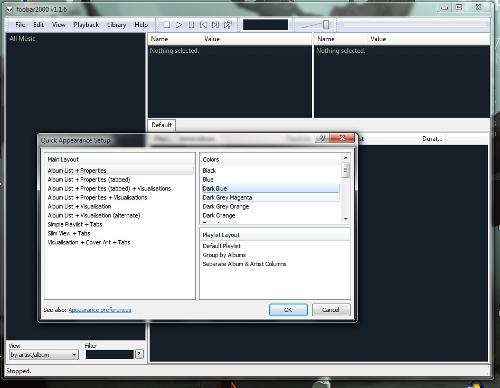Click the Playlist Layout column header
Image resolution: width=500 pixels, height=388 pixels.
click(275, 235)
